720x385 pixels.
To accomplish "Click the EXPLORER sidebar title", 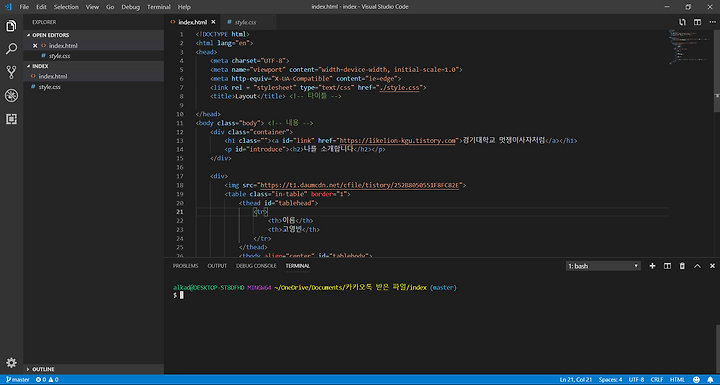I will [44, 22].
